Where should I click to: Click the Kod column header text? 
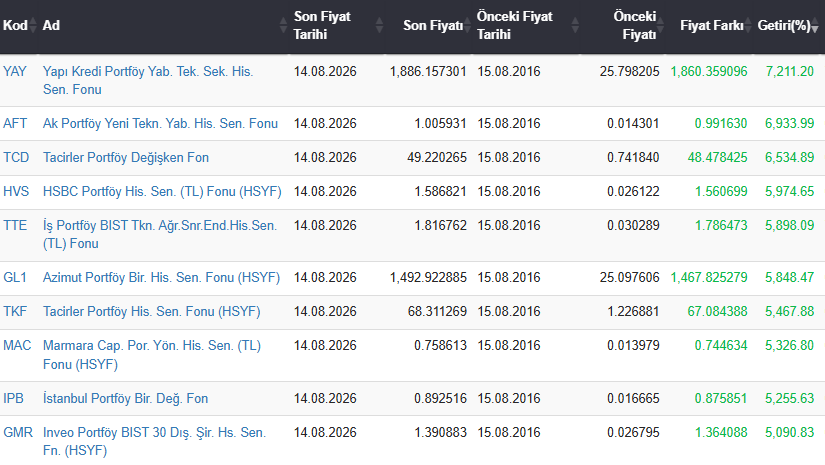tap(15, 25)
